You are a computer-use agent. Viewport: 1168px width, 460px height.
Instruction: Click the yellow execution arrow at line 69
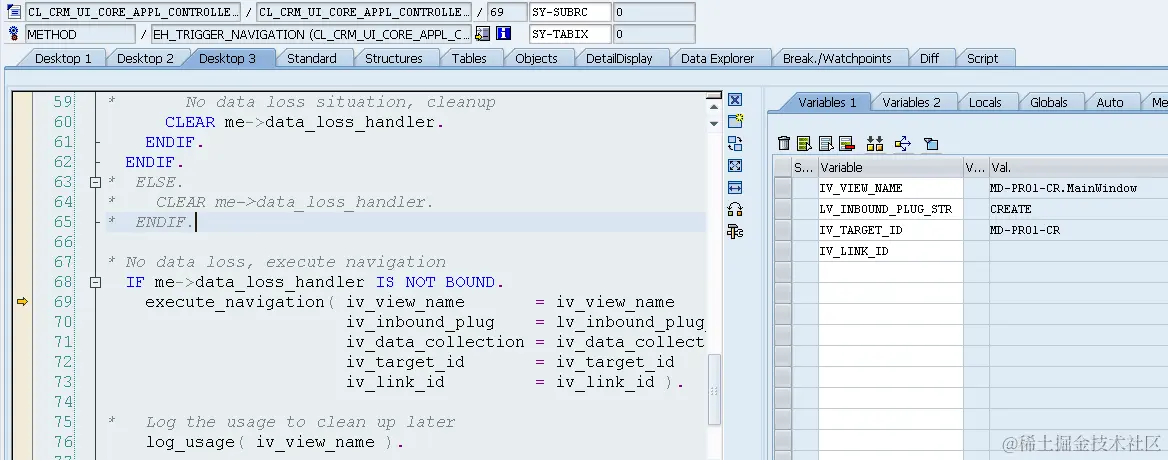22,301
